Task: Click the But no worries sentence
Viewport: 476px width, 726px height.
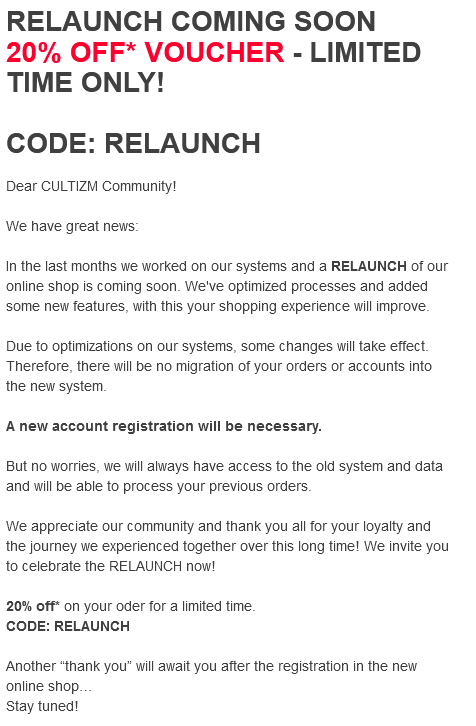Action: tap(224, 466)
